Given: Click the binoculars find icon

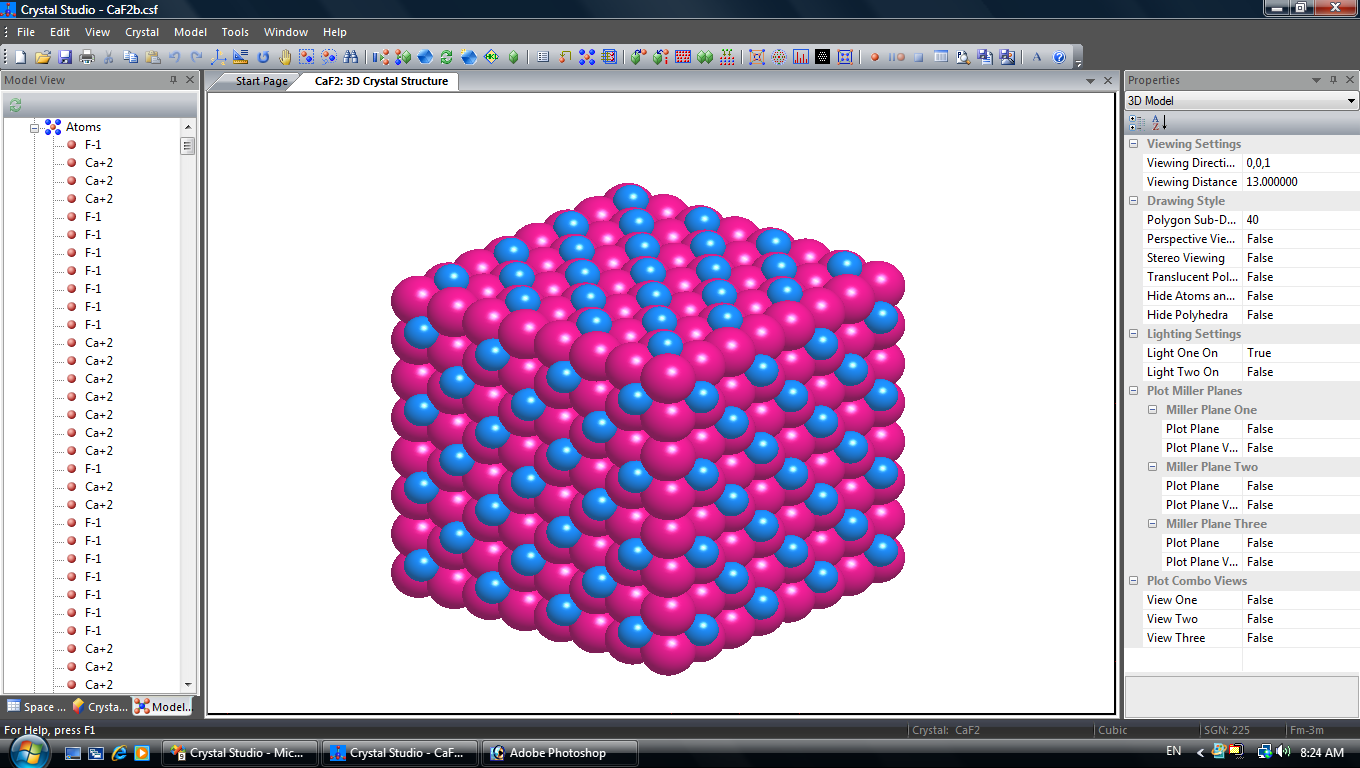Looking at the screenshot, I should point(349,57).
